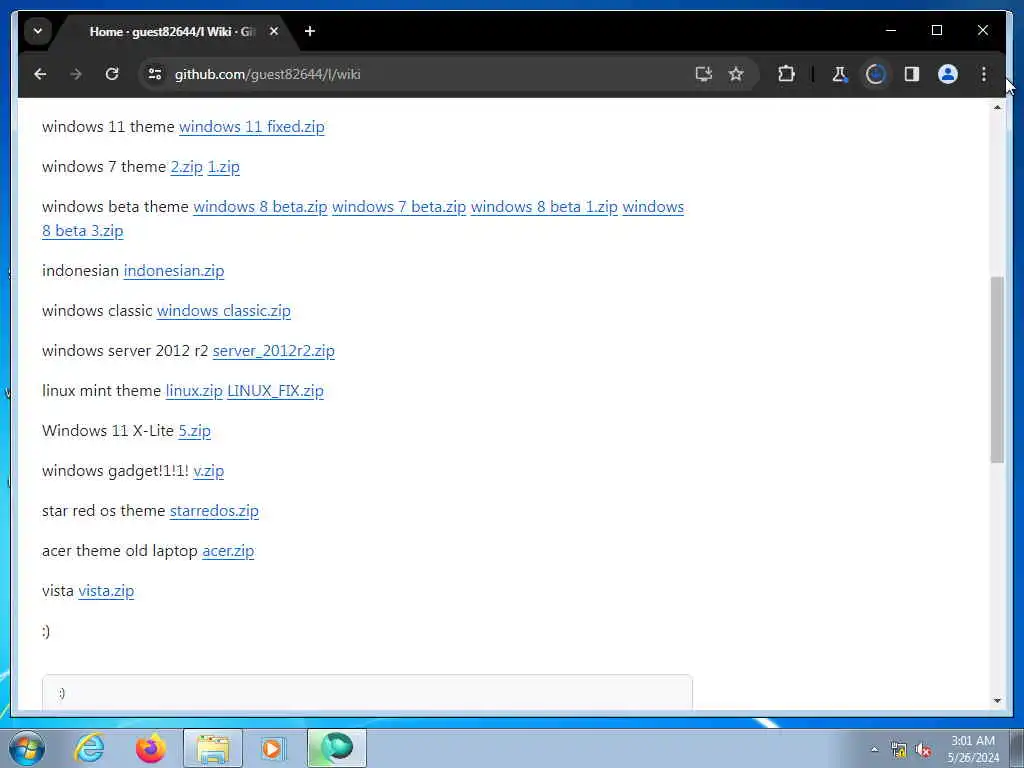Show hidden system tray icons
This screenshot has width=1024, height=768.
pos(874,750)
